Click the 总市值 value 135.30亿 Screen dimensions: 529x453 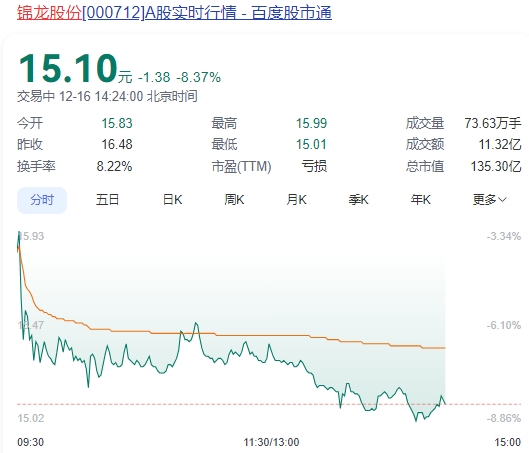[x=496, y=166]
